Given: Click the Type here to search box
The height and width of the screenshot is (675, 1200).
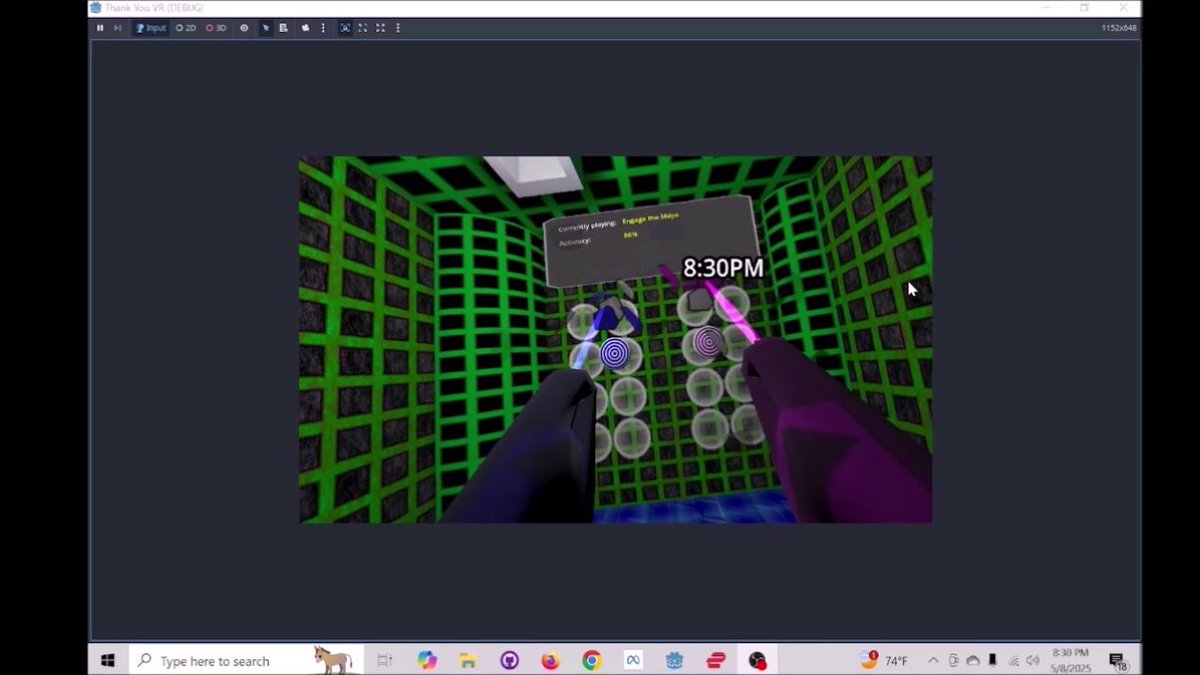Looking at the screenshot, I should click(x=220, y=660).
